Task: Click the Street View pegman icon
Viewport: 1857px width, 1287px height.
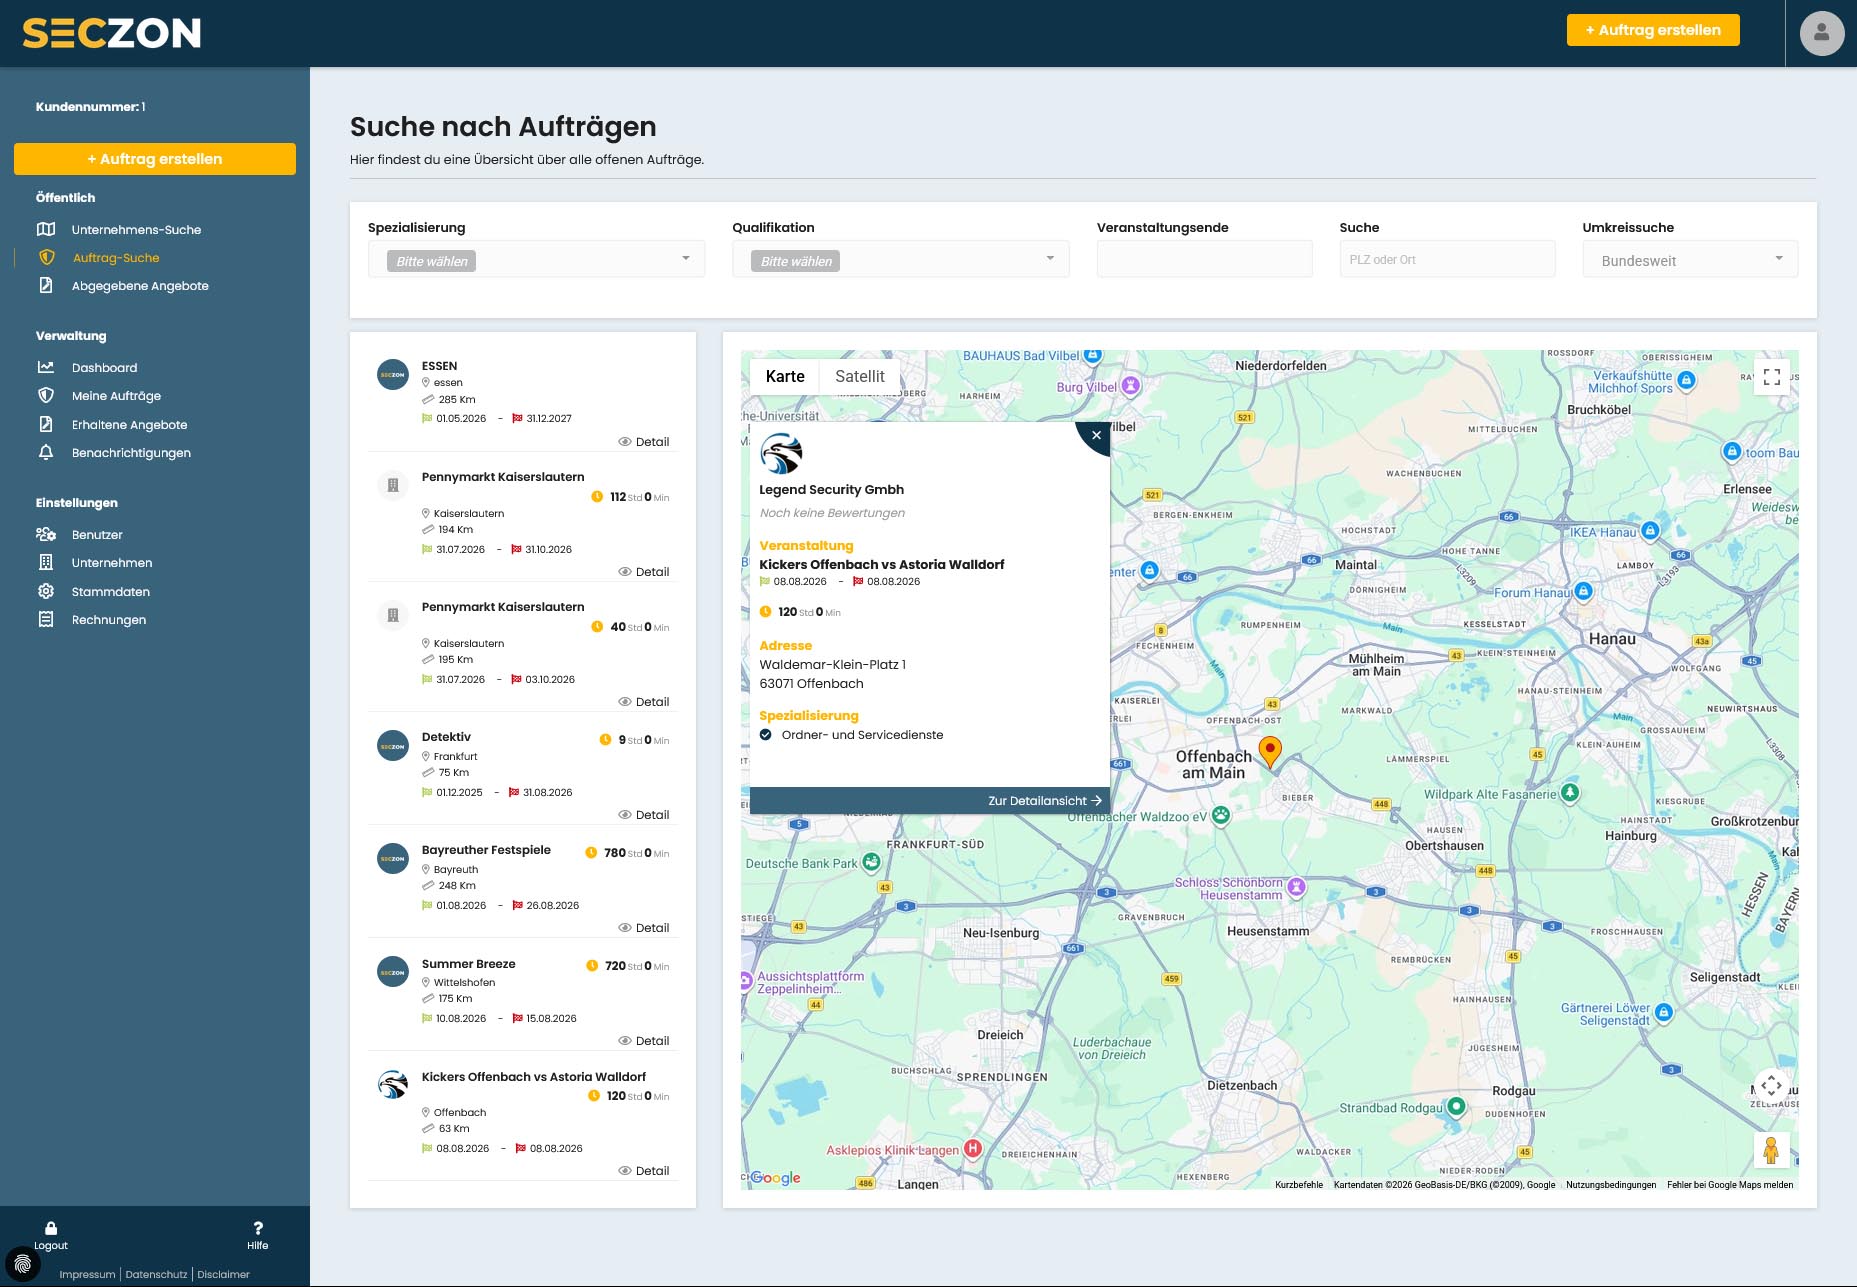Action: click(1771, 1151)
